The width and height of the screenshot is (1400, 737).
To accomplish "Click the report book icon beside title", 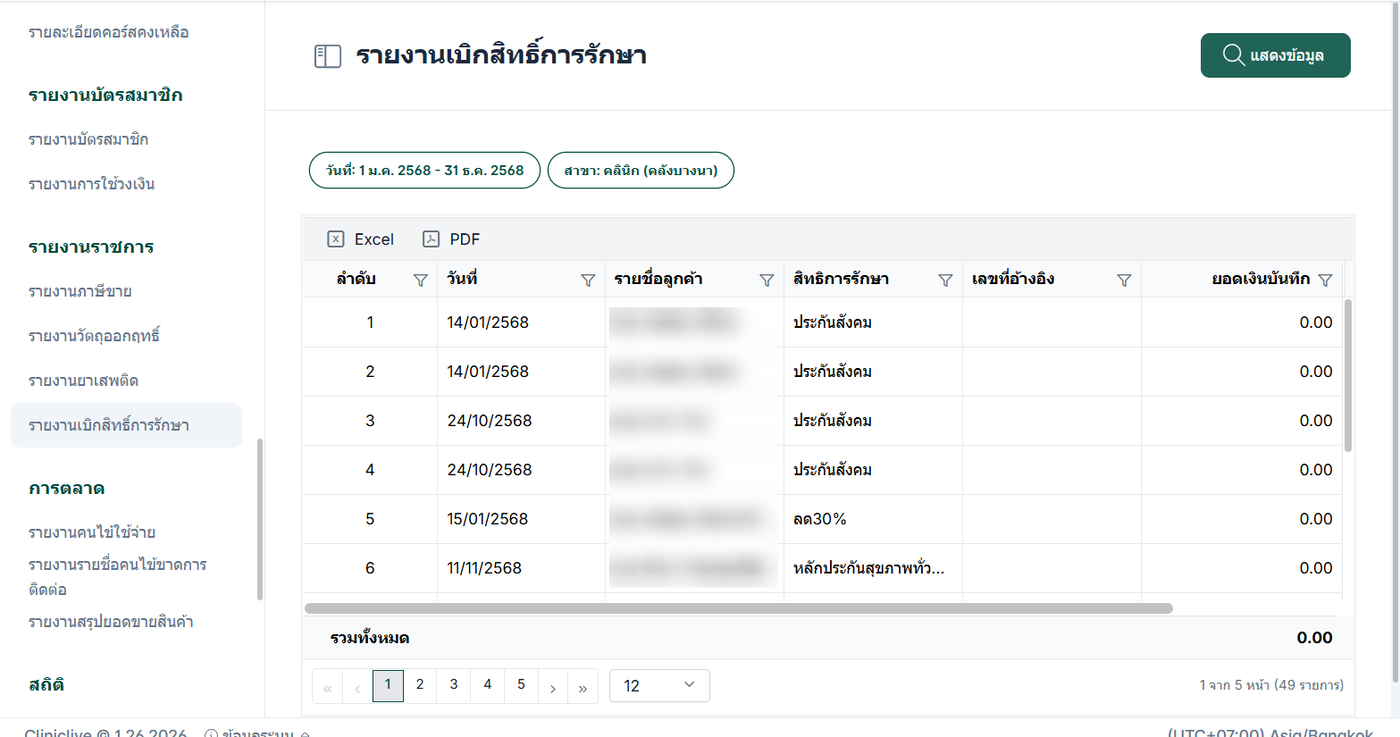I will pyautogui.click(x=328, y=56).
